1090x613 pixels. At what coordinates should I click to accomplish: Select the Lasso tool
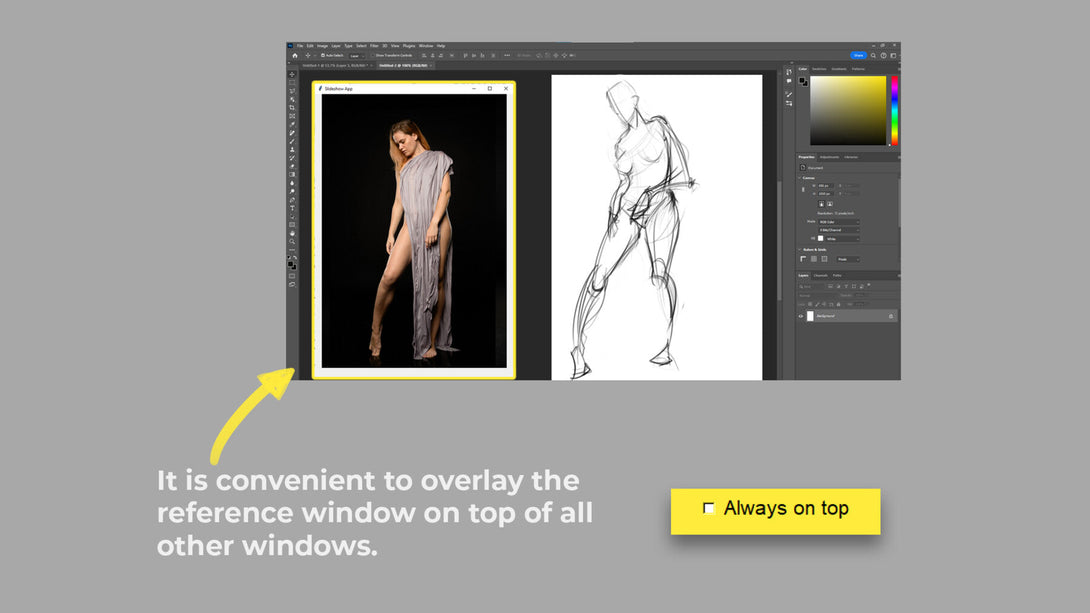coord(292,91)
